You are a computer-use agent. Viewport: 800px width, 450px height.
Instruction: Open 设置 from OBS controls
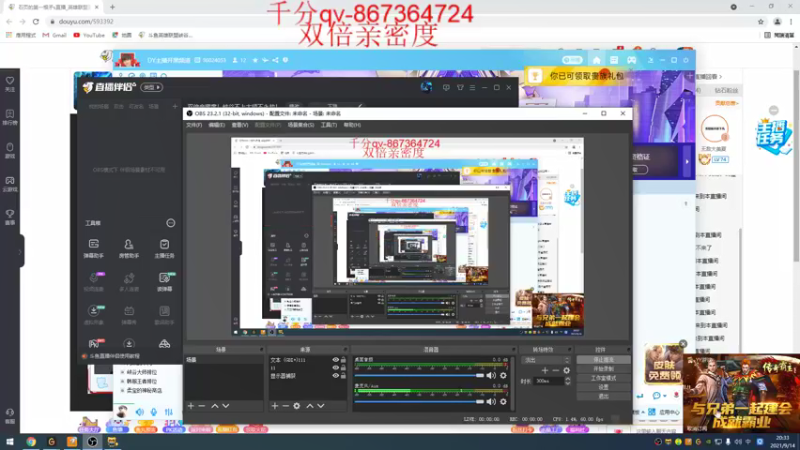coord(604,387)
